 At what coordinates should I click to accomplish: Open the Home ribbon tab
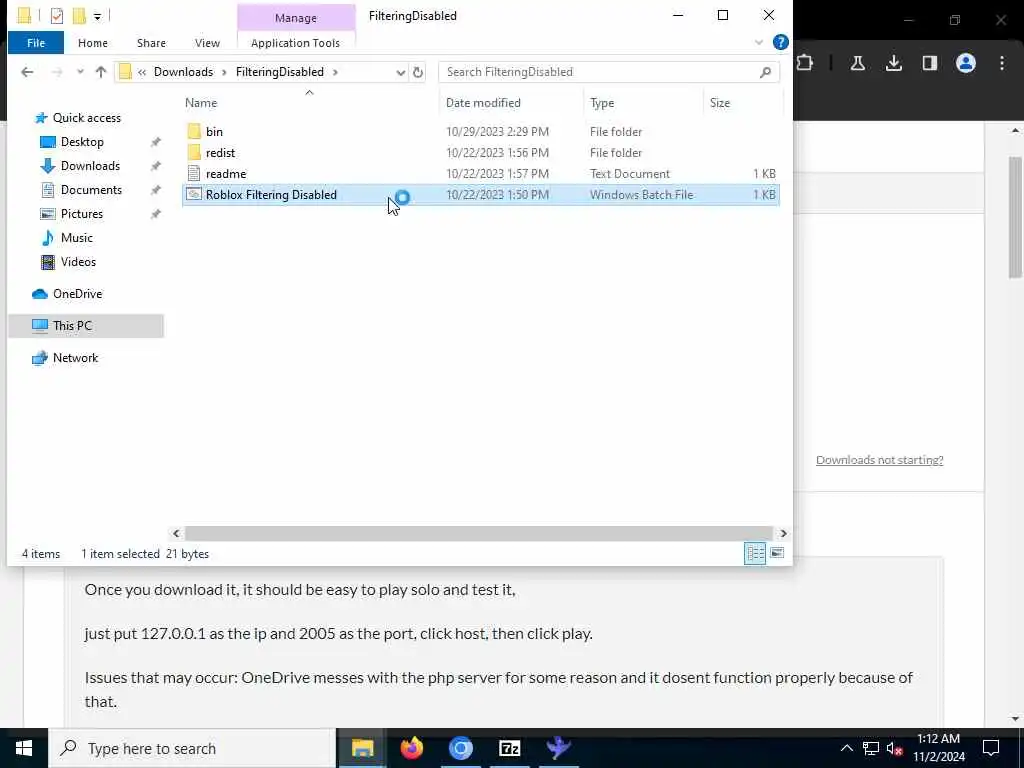point(93,43)
